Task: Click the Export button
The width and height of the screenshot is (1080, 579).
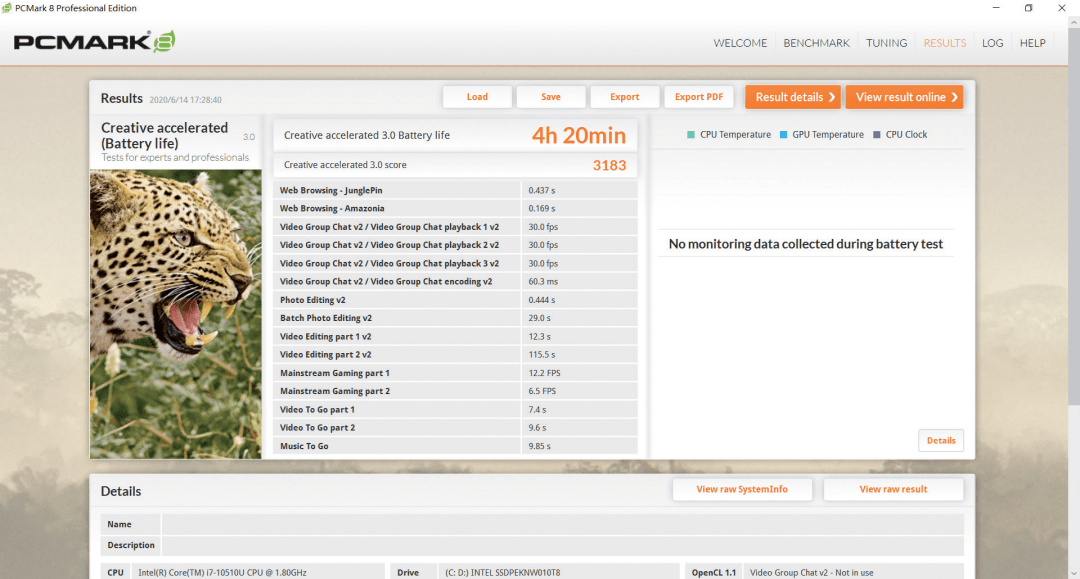Action: 625,97
